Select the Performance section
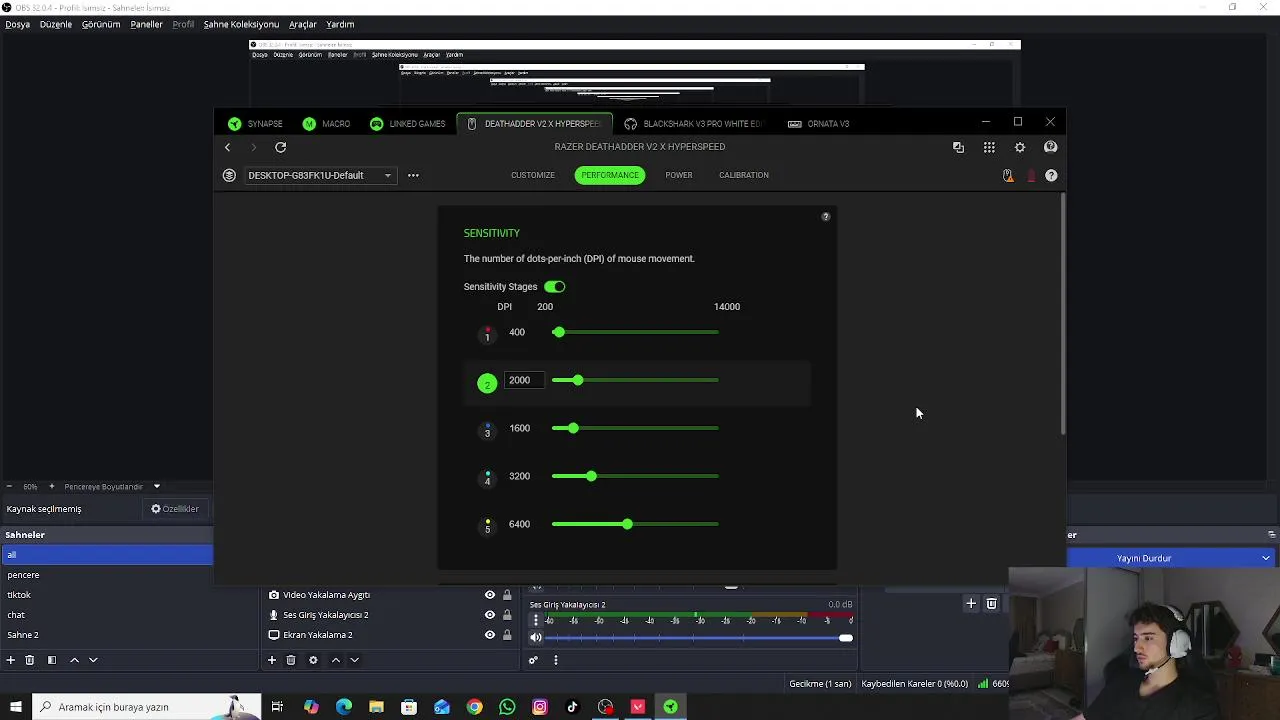The height and width of the screenshot is (720, 1280). coord(610,175)
